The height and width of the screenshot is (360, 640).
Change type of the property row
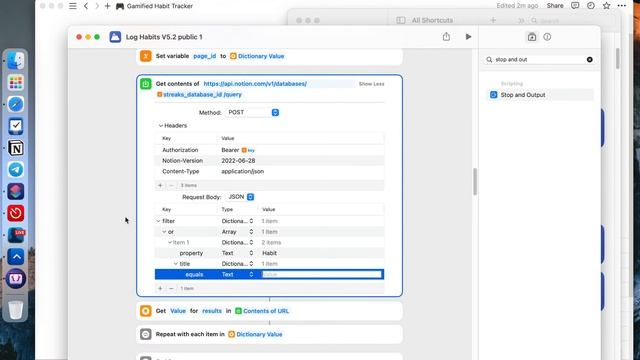click(238, 253)
